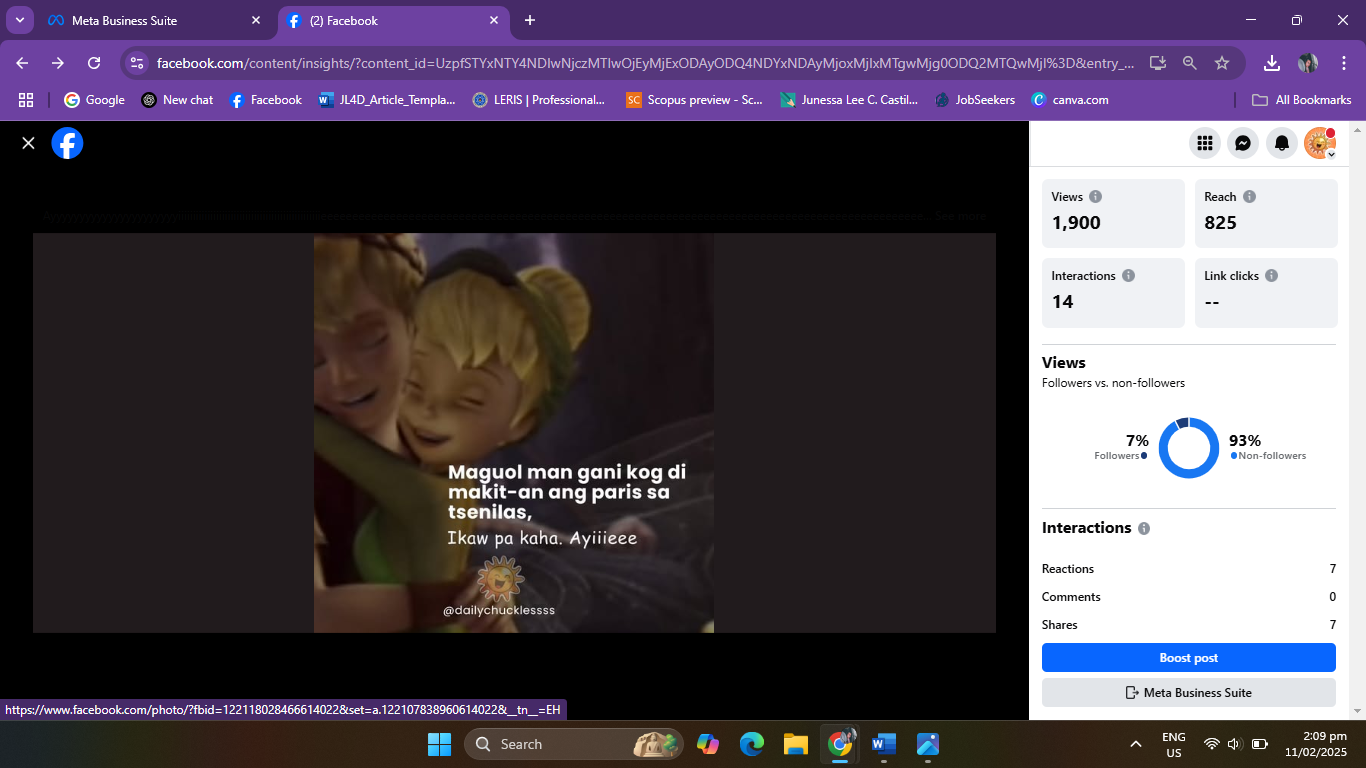Open the Chrome three-dot menu
This screenshot has width=1366, height=768.
[1342, 63]
